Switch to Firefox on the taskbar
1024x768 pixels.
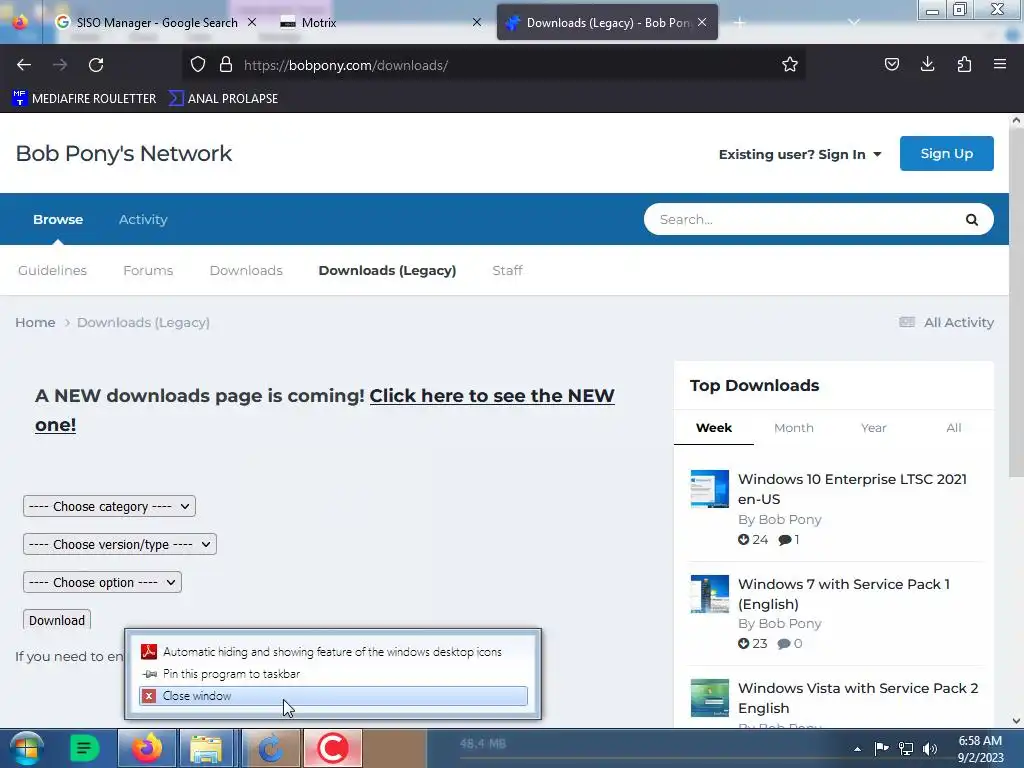[x=147, y=748]
